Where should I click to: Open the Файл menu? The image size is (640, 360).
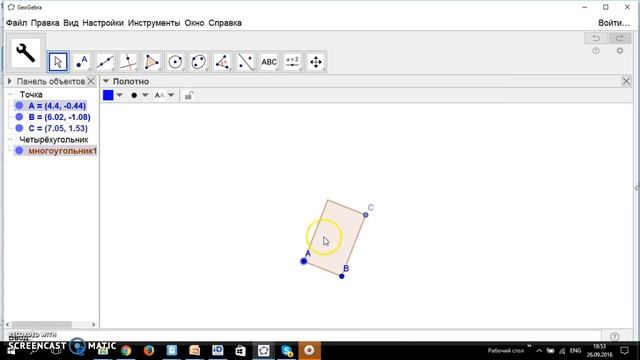16,23
